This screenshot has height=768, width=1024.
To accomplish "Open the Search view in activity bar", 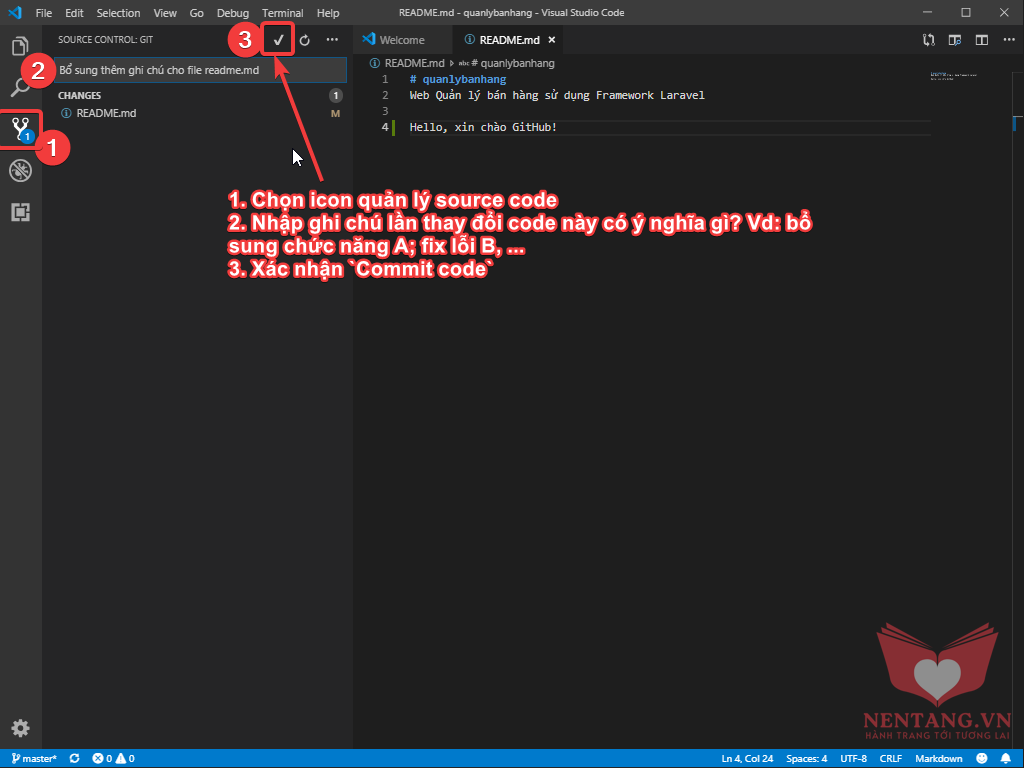I will (x=20, y=86).
